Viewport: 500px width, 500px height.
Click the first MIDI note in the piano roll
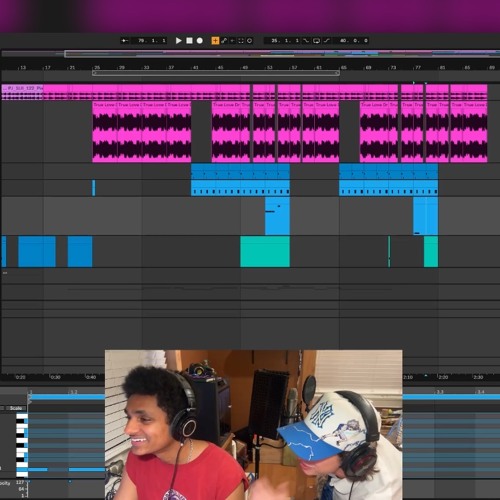coord(38,470)
